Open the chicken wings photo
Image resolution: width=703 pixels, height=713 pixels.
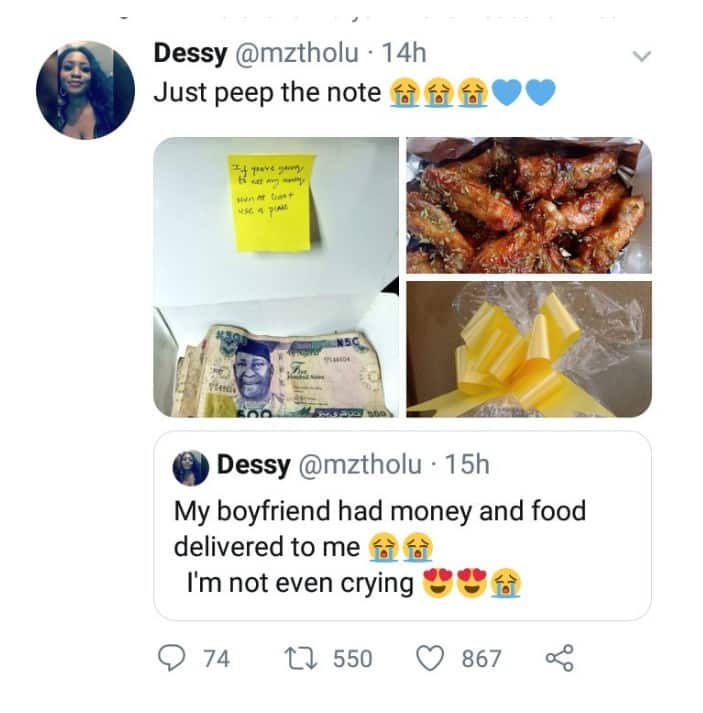(x=528, y=205)
